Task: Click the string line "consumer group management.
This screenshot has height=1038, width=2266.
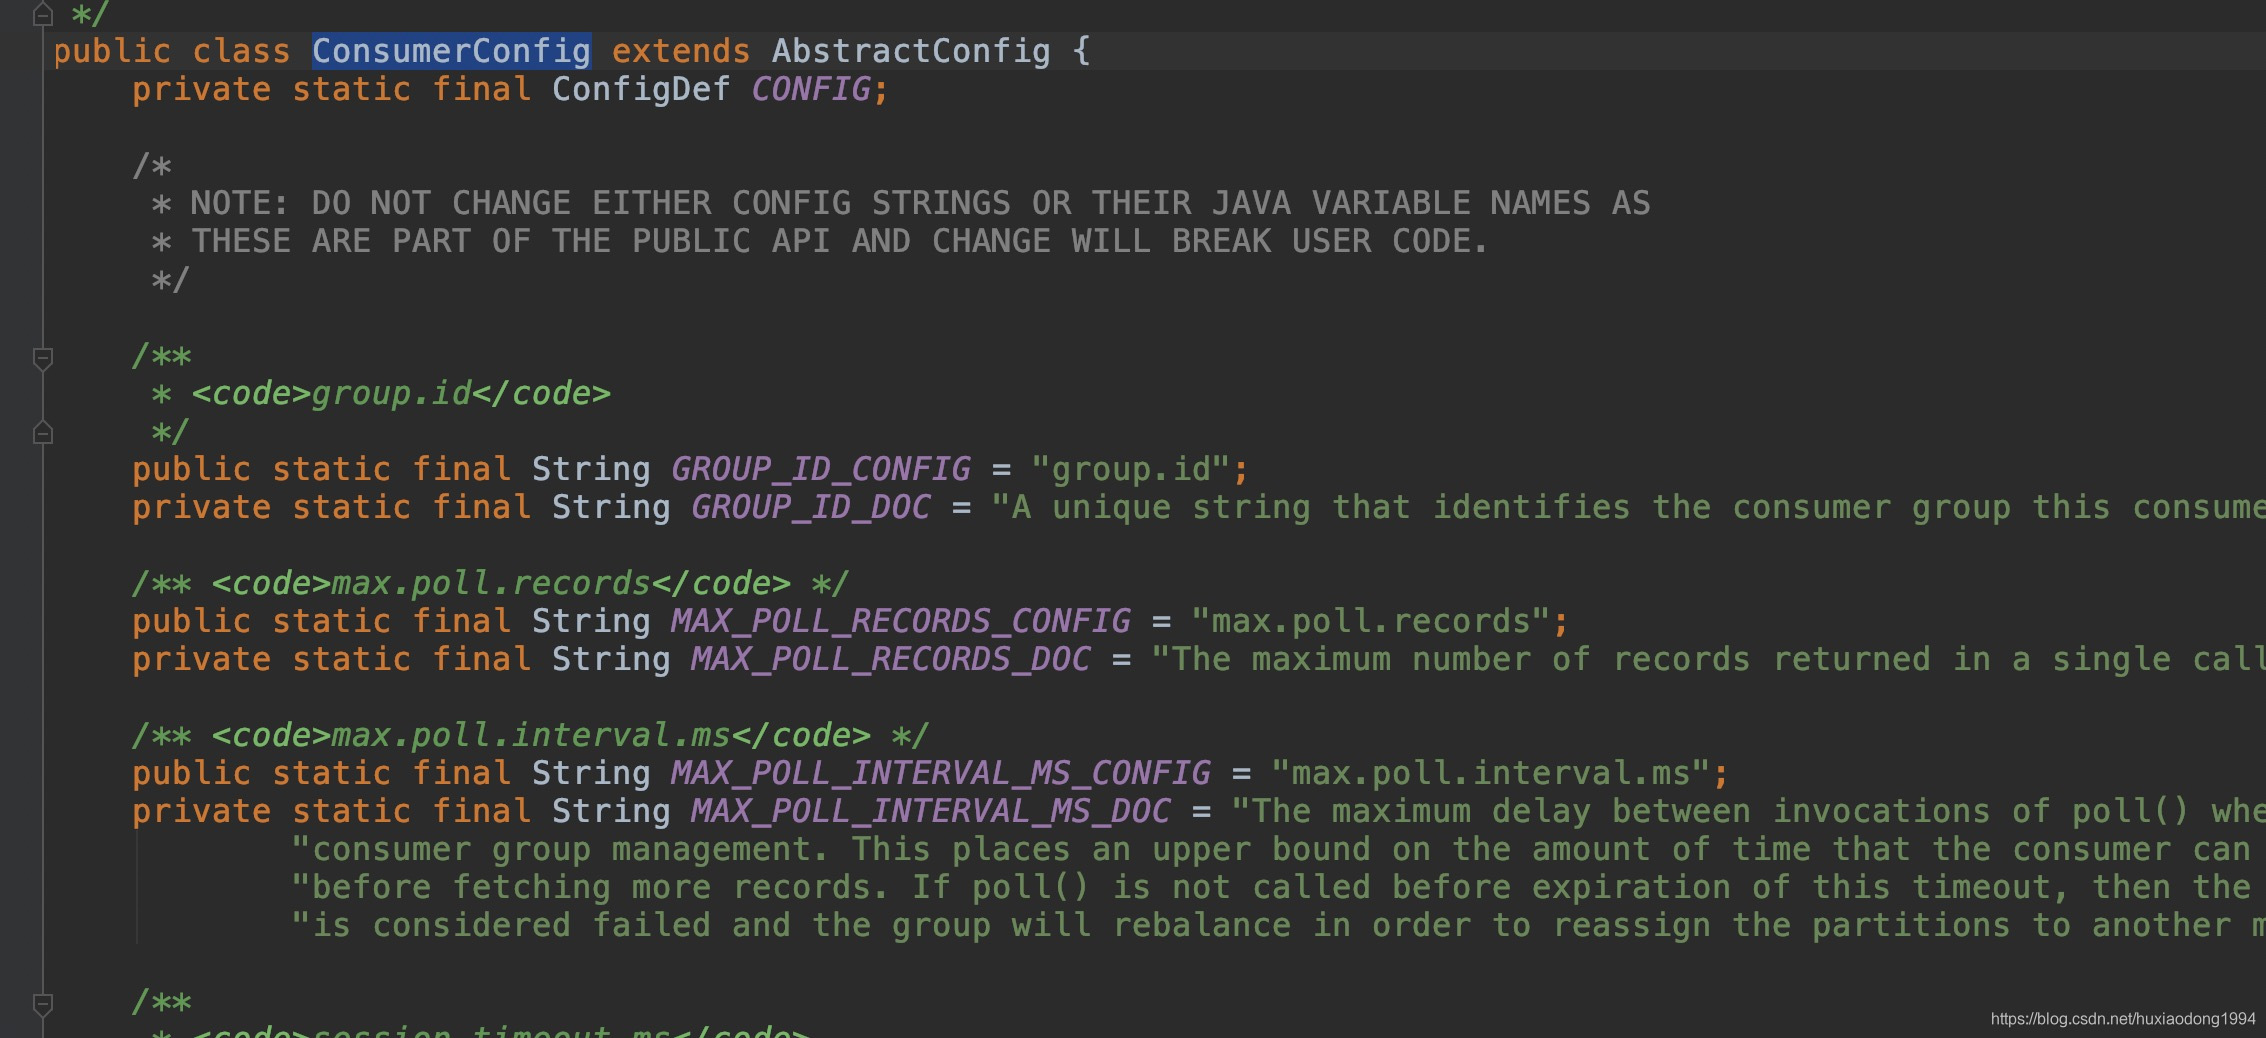Action: pyautogui.click(x=1271, y=849)
